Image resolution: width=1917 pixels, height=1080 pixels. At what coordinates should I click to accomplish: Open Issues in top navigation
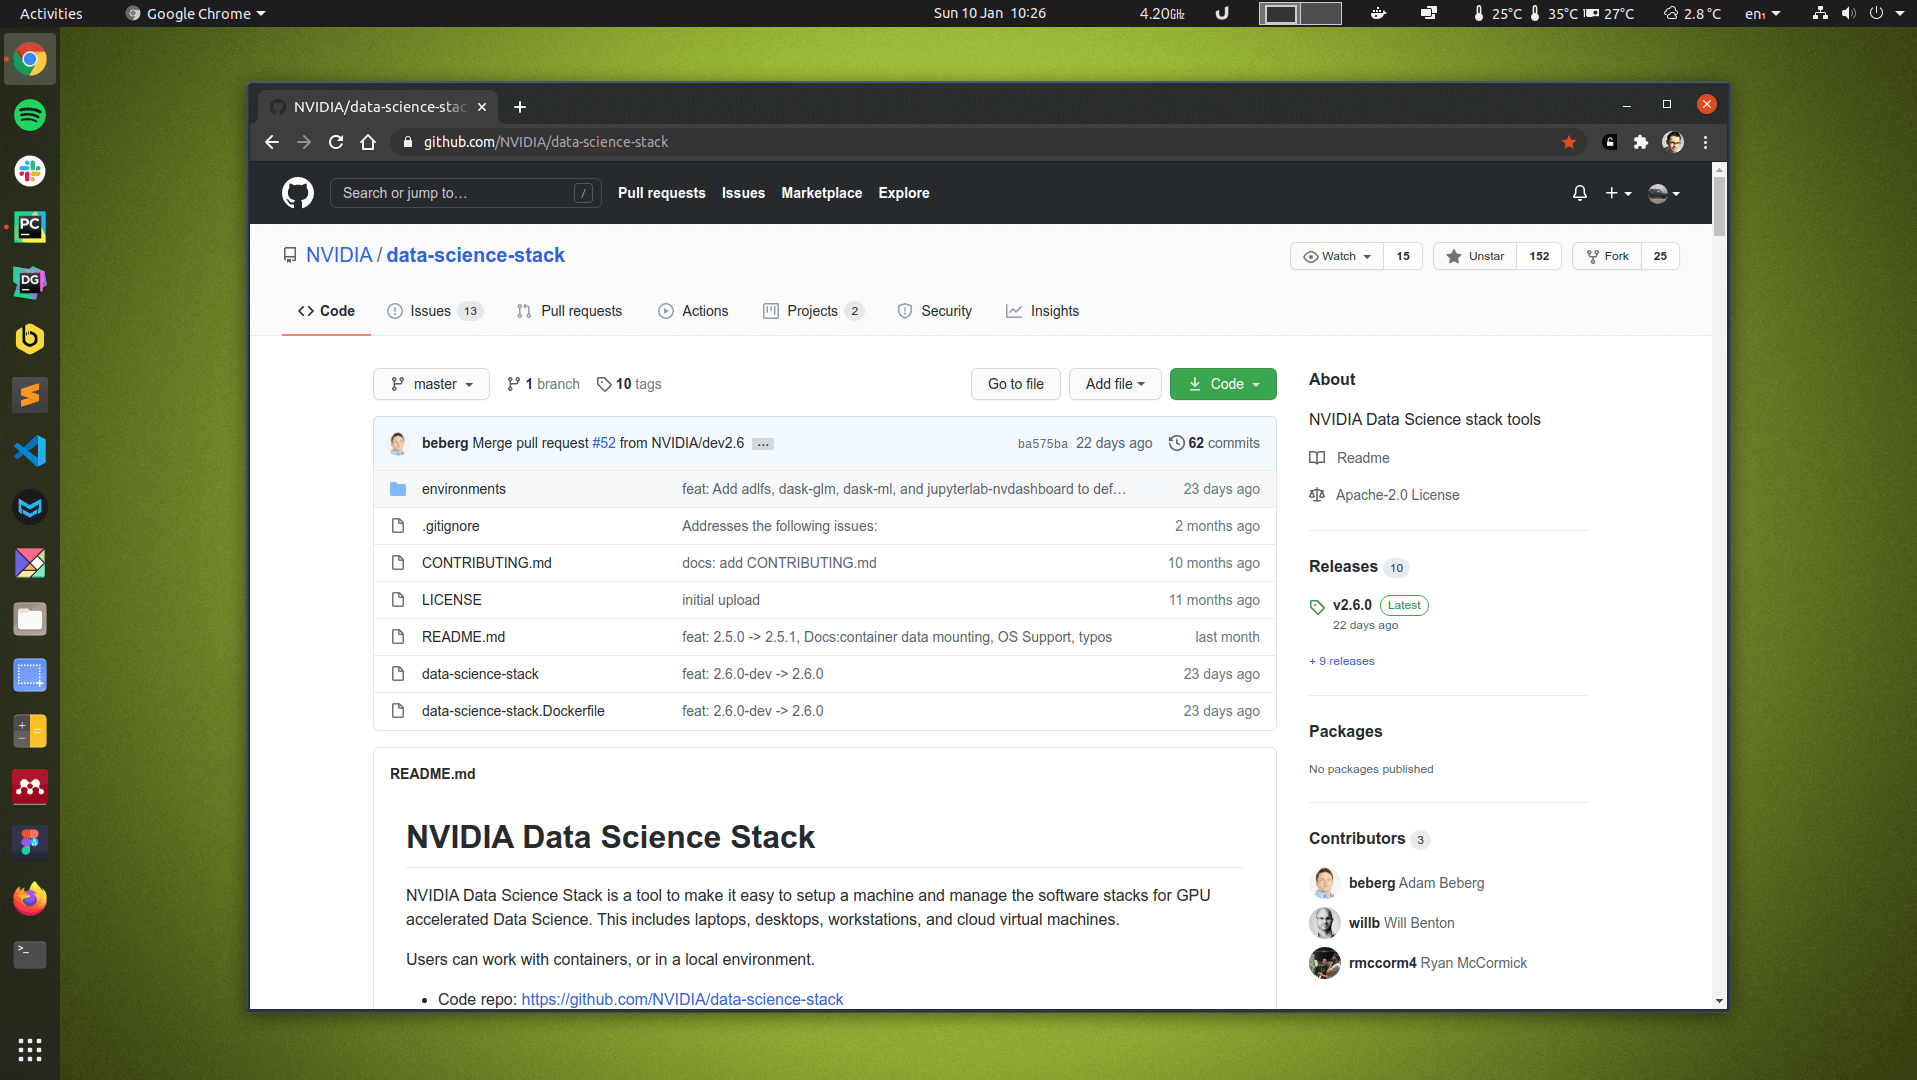743,193
